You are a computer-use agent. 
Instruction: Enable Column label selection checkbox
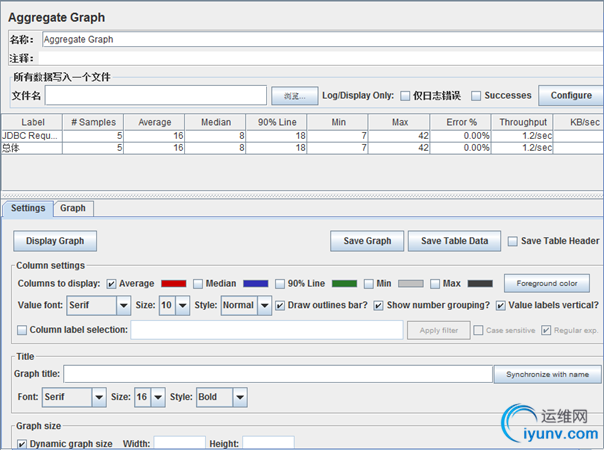click(x=22, y=330)
